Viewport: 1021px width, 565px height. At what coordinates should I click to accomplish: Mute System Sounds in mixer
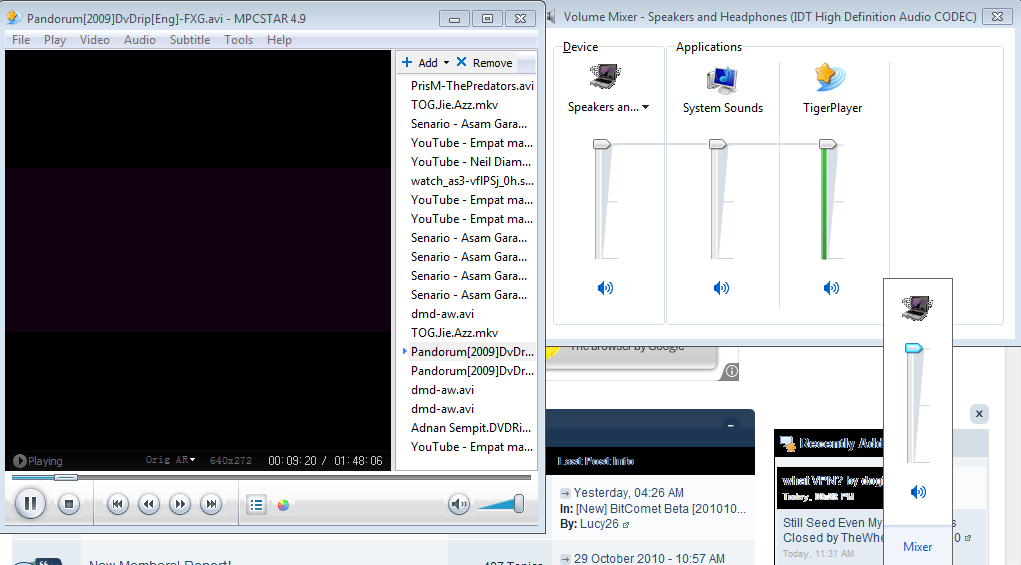pyautogui.click(x=721, y=288)
